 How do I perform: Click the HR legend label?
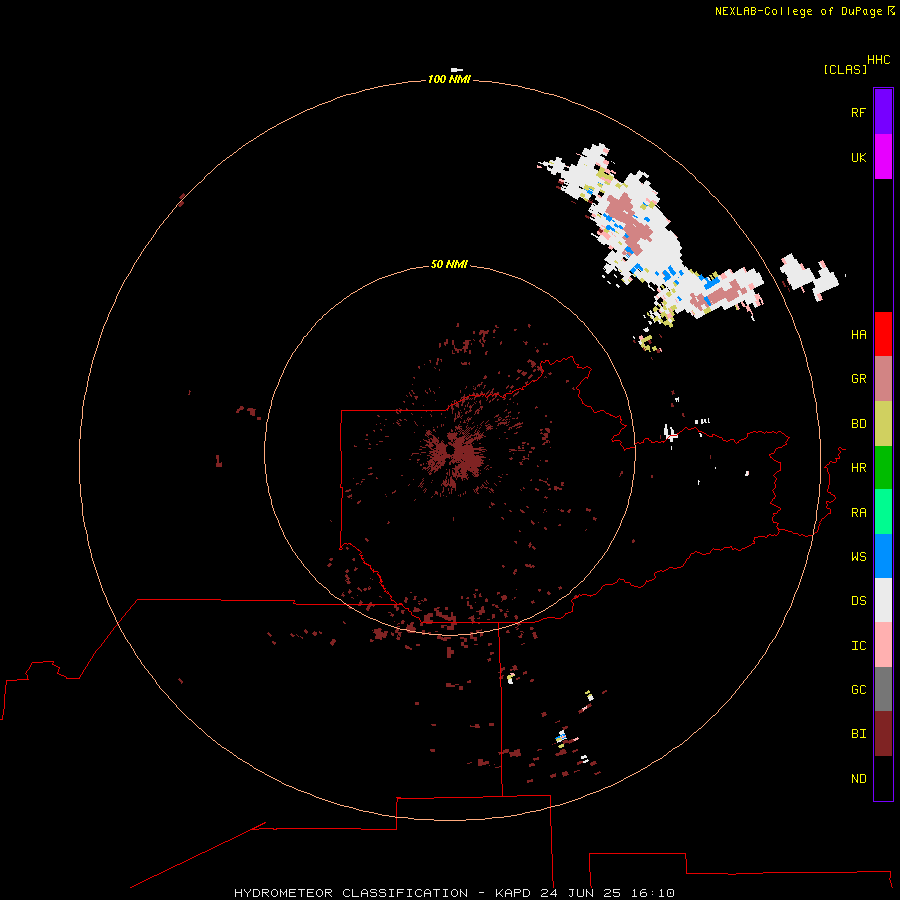click(858, 468)
